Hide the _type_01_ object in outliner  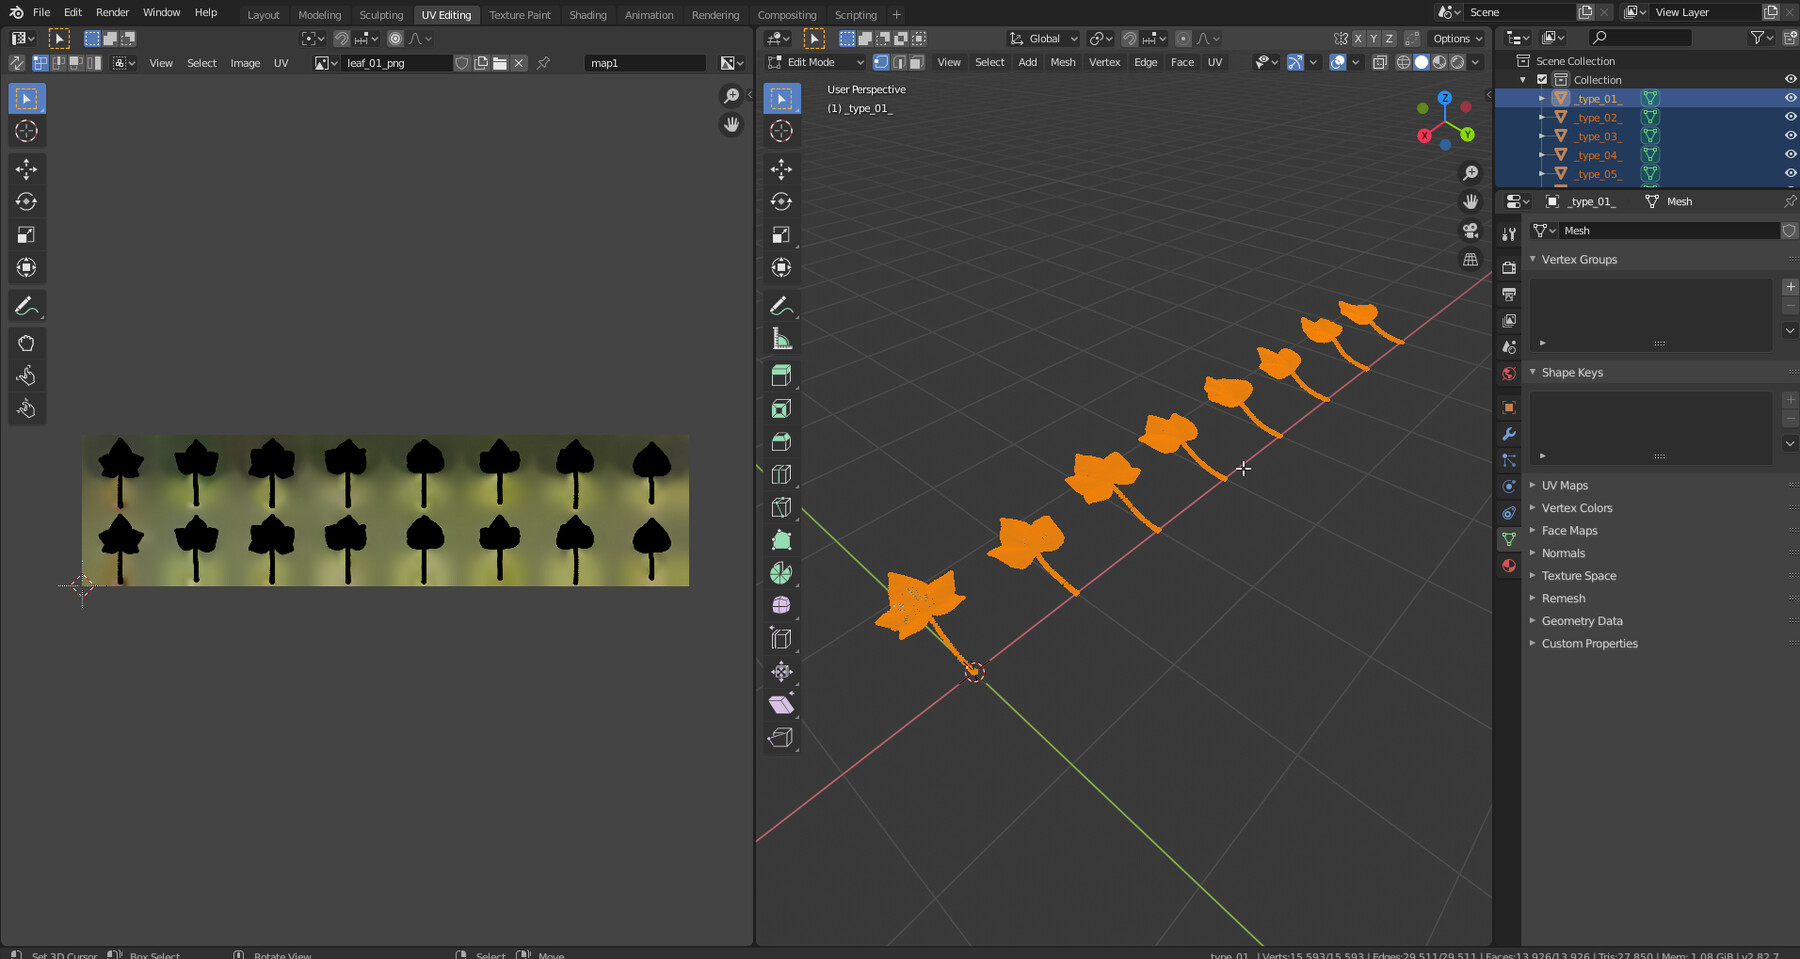[1790, 98]
